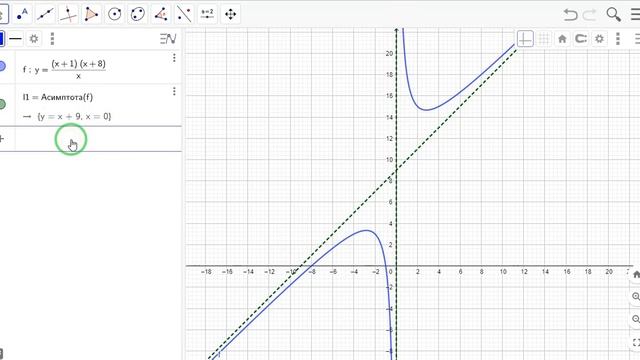
Task: Open the search magnifier
Action: tap(613, 15)
